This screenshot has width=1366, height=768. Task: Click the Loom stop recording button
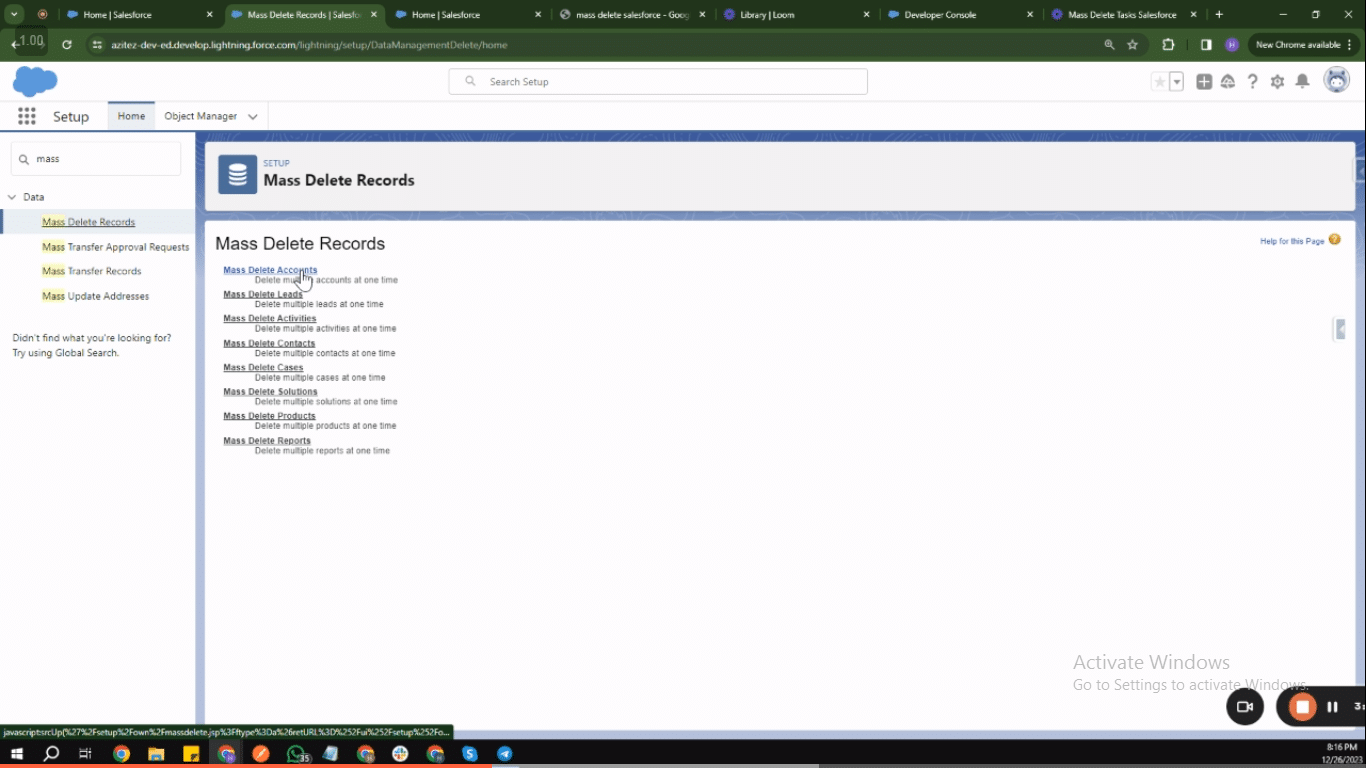pos(1302,707)
